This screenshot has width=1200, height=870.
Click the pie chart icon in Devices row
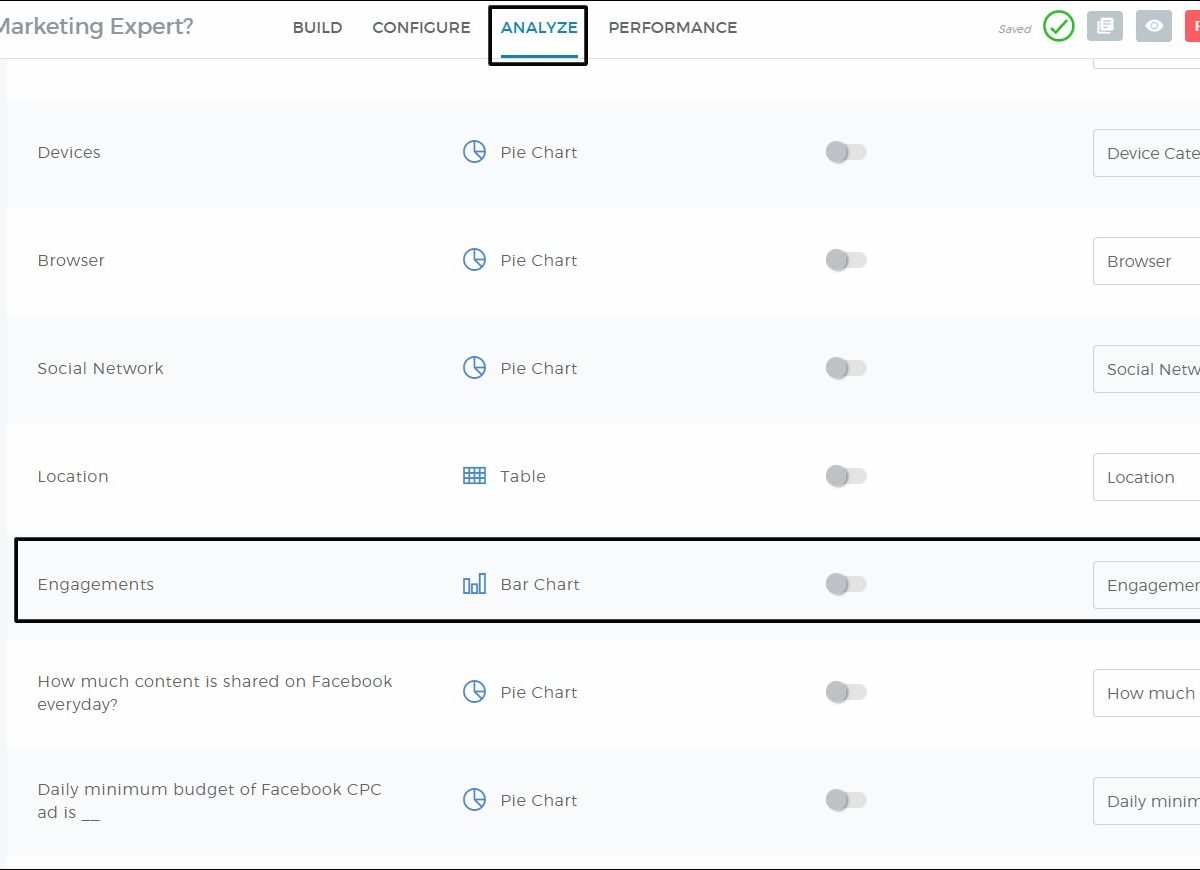coord(474,152)
